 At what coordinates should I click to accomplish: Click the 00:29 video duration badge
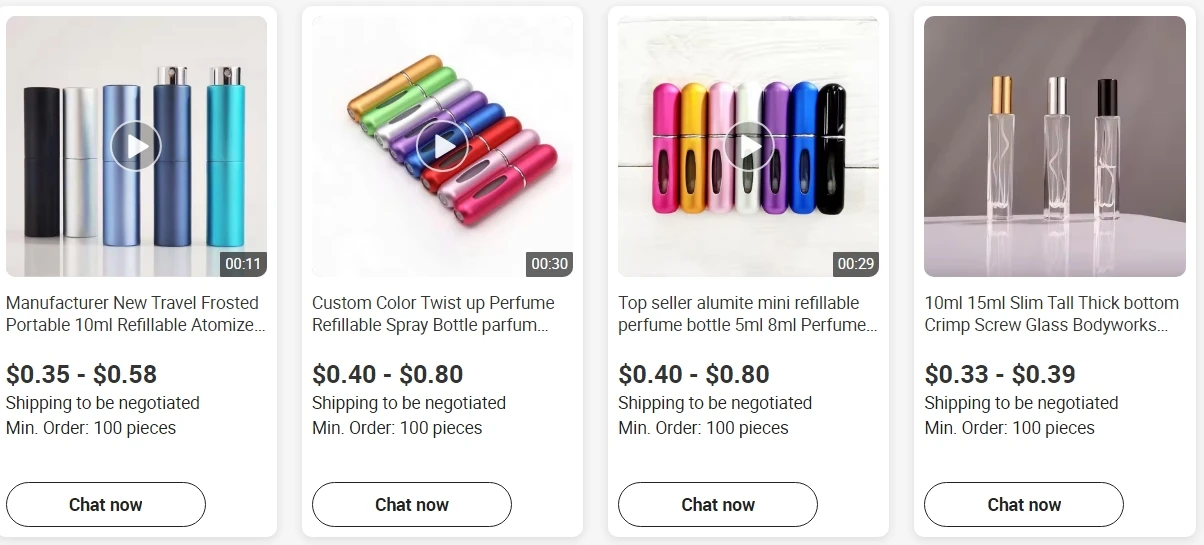pyautogui.click(x=855, y=264)
